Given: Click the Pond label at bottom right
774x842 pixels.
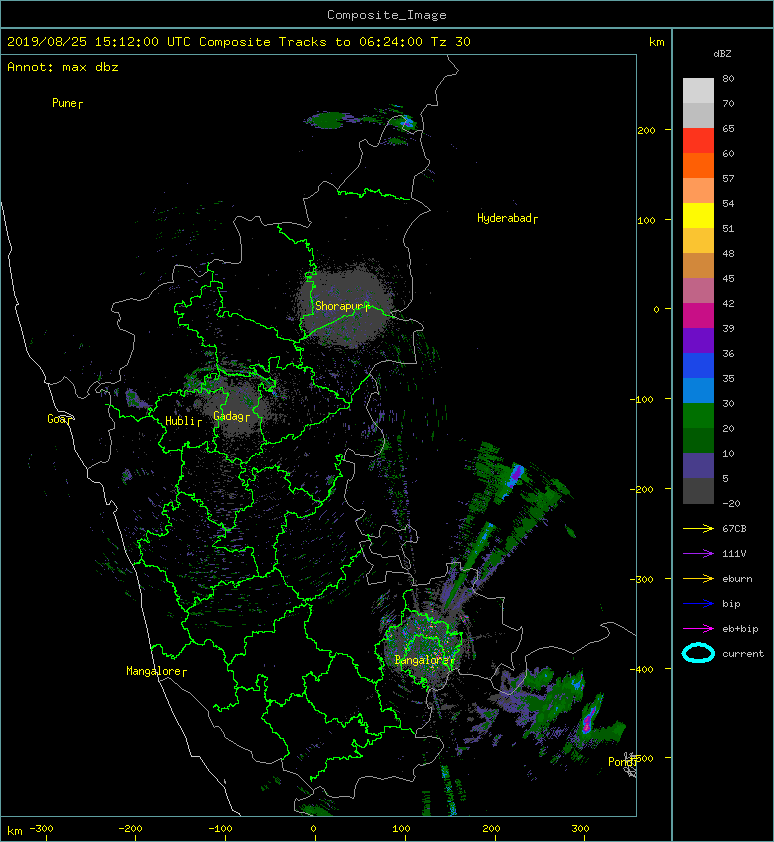Looking at the screenshot, I should coord(620,762).
